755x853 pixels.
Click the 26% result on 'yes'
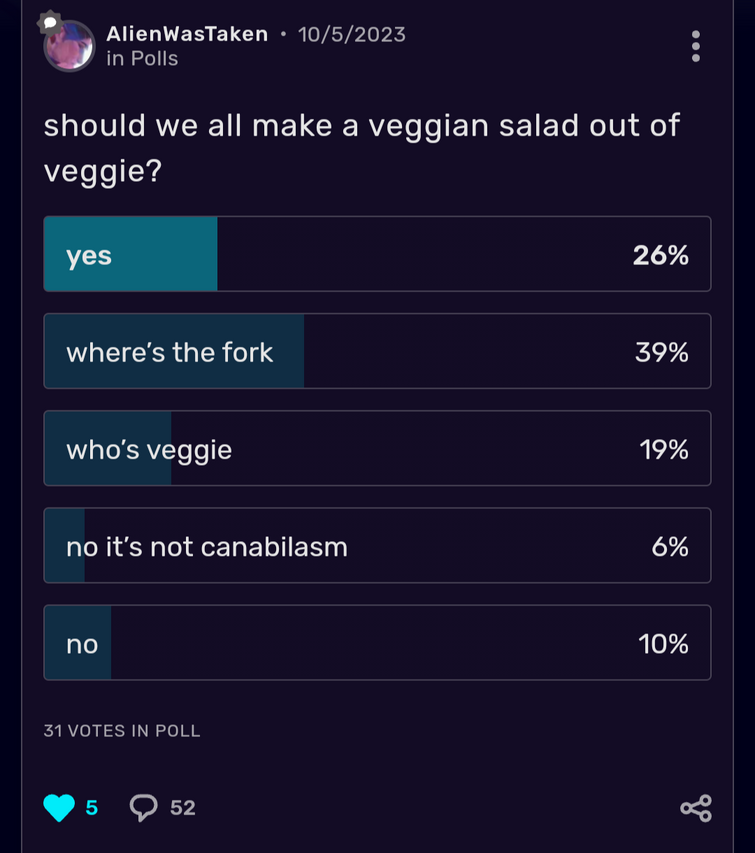pos(660,255)
